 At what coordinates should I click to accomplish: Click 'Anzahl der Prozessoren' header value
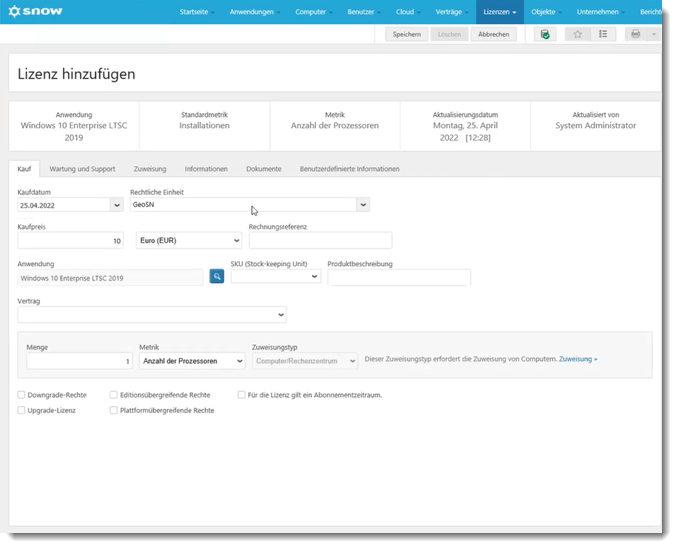point(335,126)
